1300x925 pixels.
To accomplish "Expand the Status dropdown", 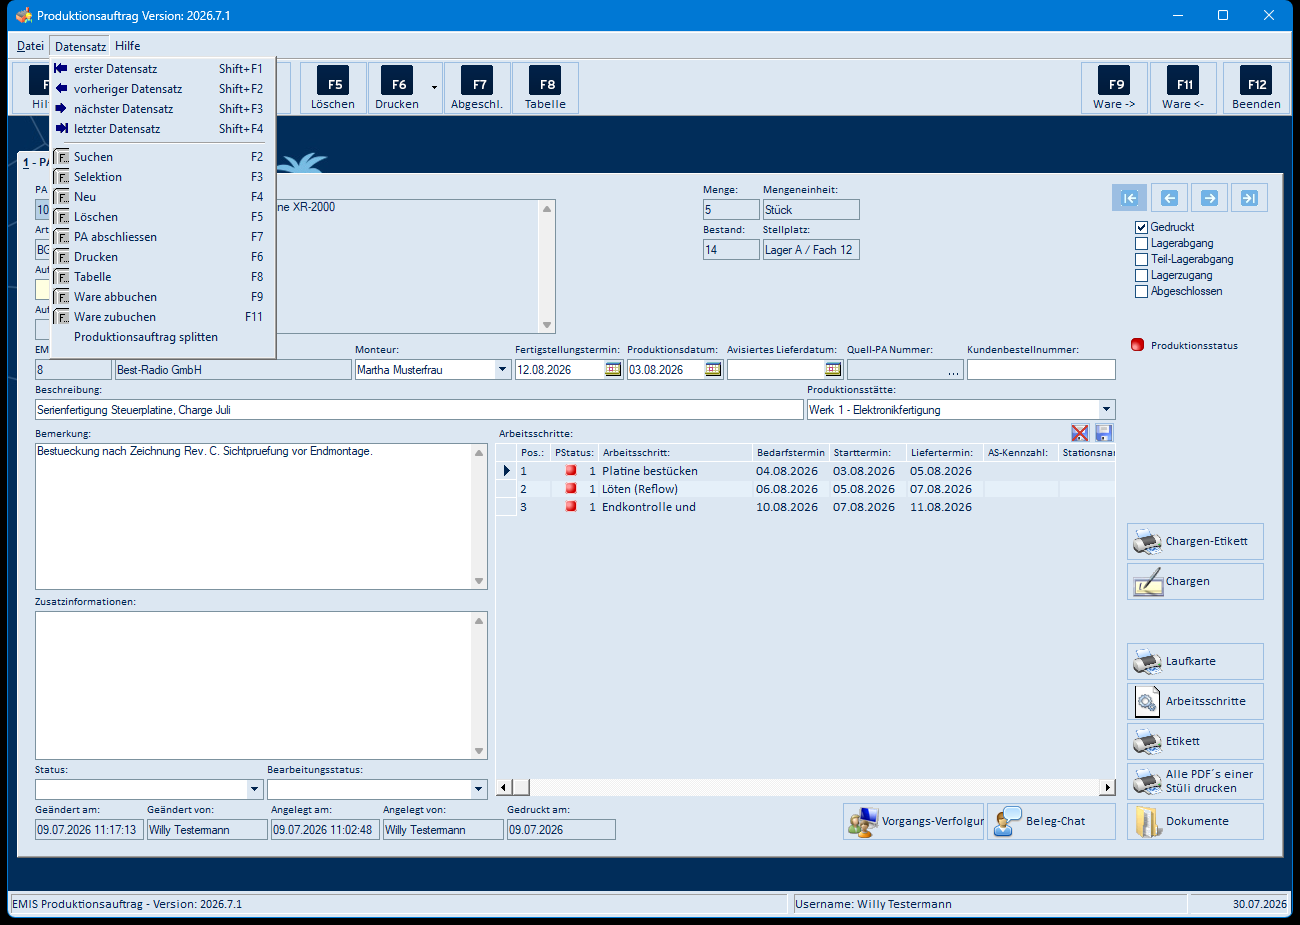I will 254,789.
